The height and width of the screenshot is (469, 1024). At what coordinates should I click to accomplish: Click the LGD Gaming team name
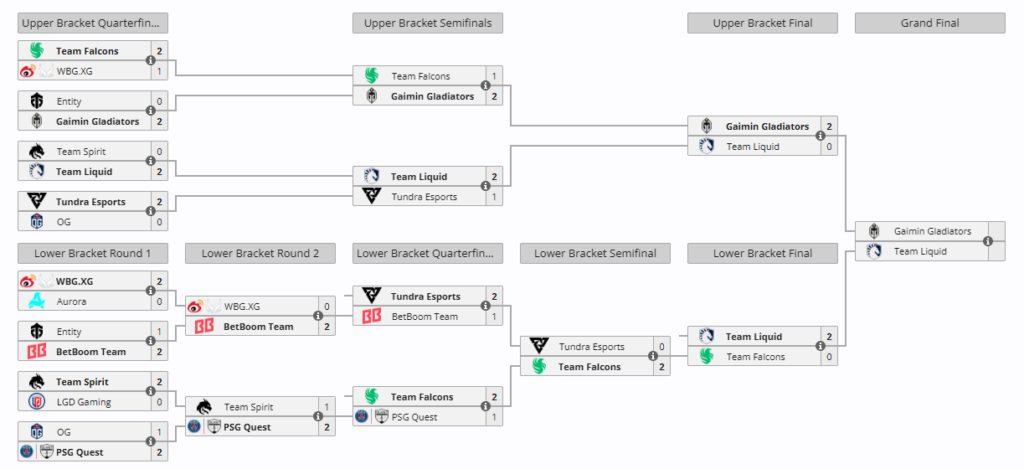click(82, 402)
